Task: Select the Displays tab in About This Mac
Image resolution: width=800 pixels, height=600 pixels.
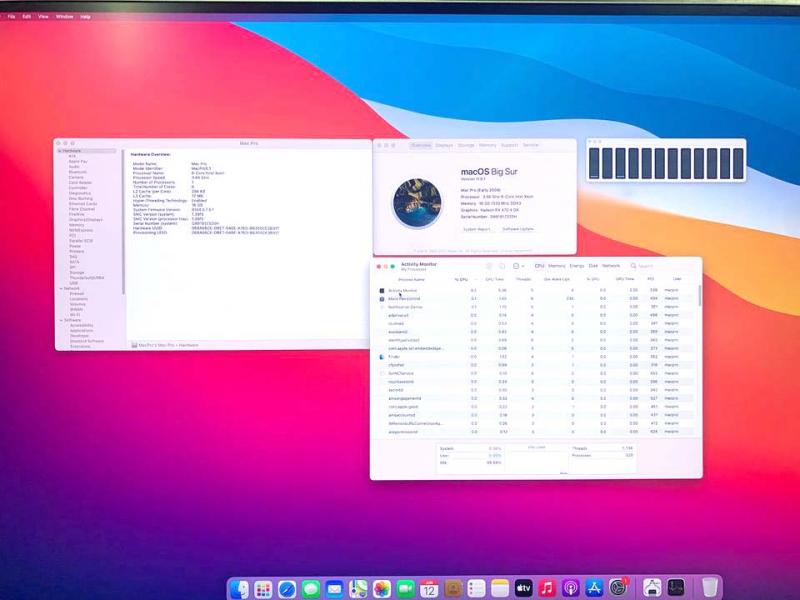Action: (444, 145)
